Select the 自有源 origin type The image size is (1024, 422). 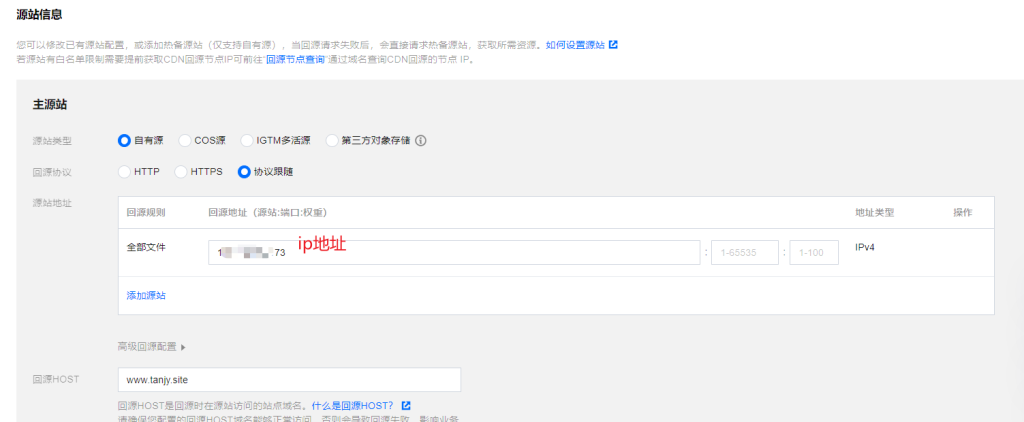point(125,141)
